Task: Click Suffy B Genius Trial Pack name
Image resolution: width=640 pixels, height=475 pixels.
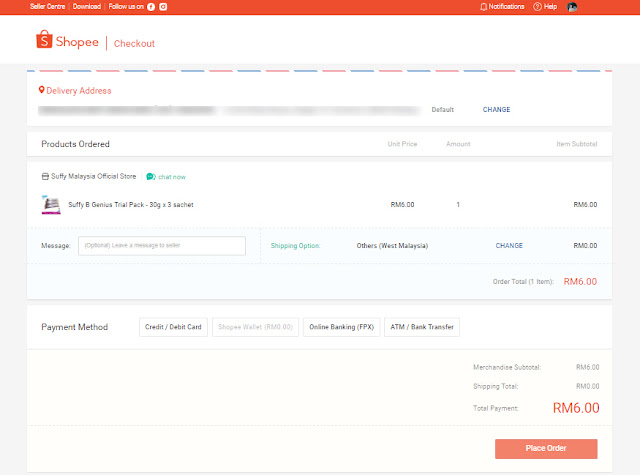Action: click(x=131, y=204)
